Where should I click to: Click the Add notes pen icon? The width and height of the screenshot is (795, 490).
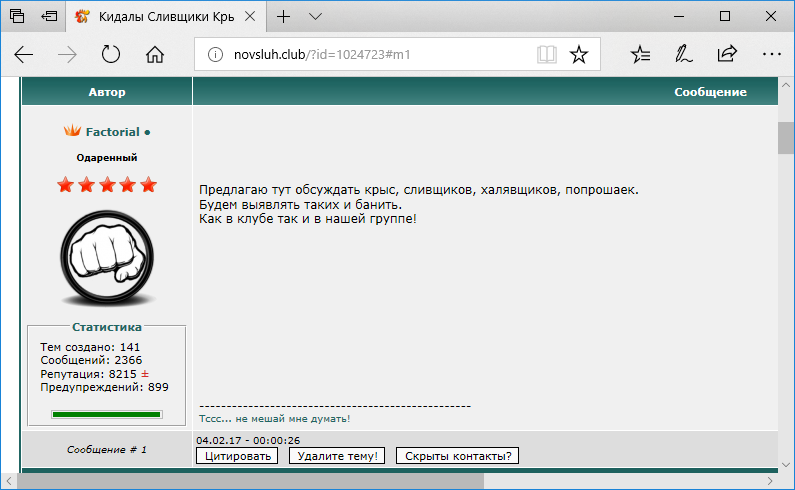pos(684,55)
